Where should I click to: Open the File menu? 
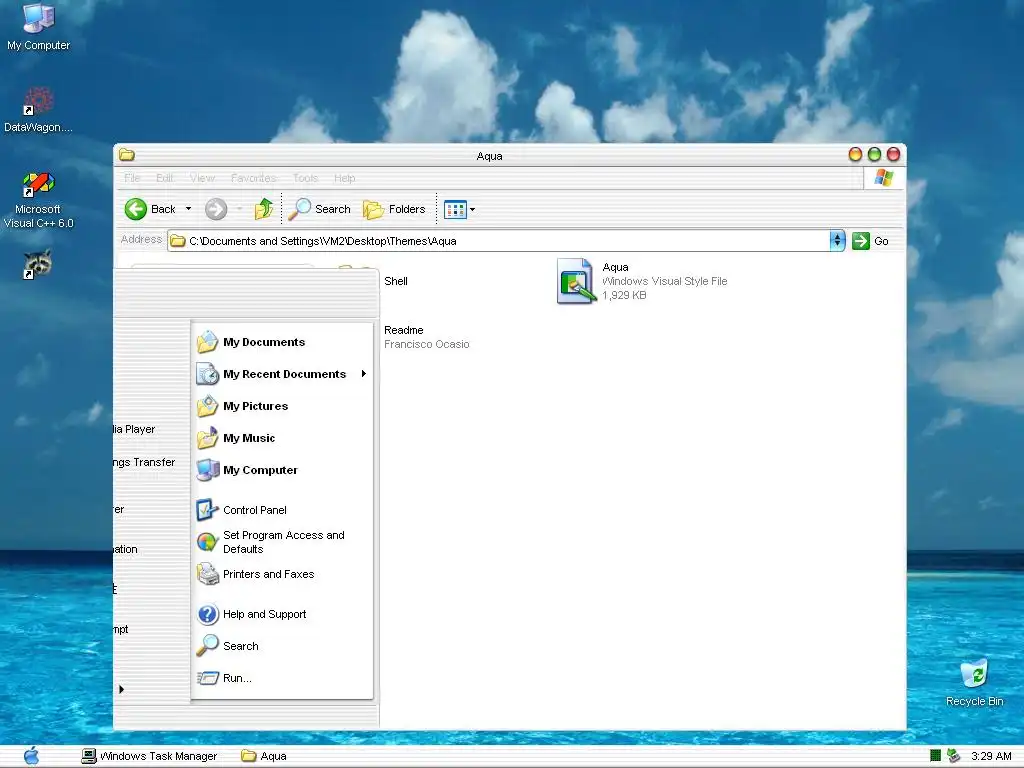point(132,178)
